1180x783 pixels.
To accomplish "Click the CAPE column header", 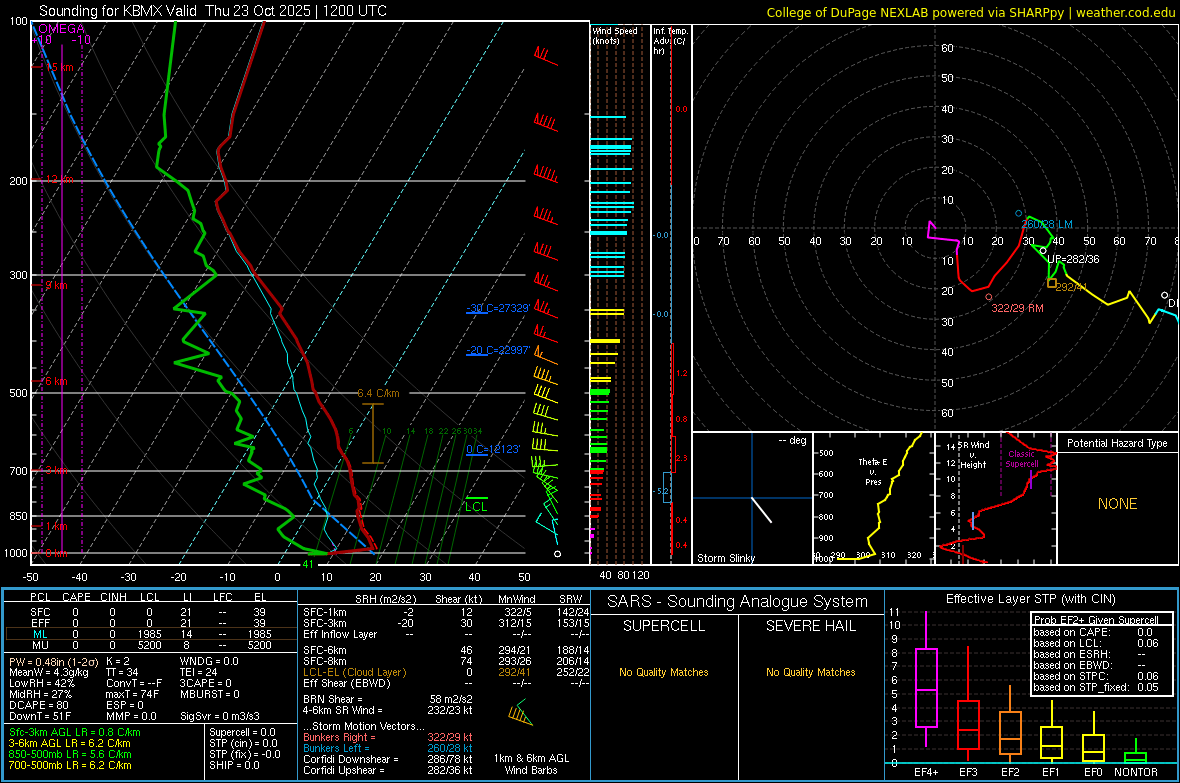I will pyautogui.click(x=76, y=597).
